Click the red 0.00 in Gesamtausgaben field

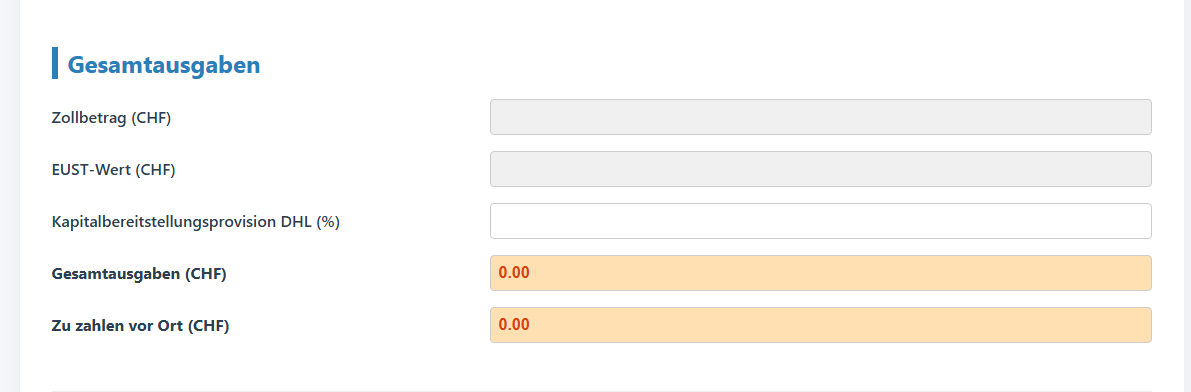[514, 273]
